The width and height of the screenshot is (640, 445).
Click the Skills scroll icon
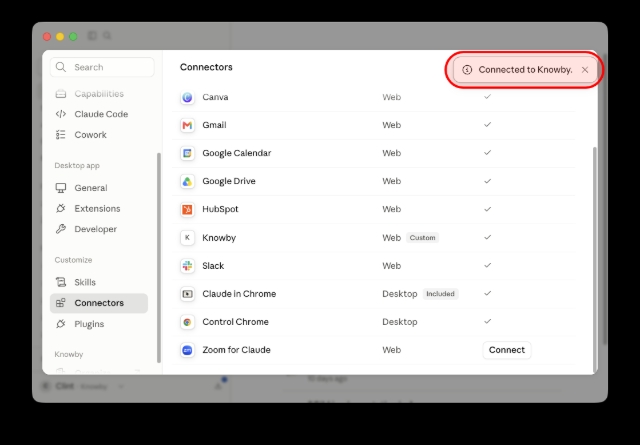(x=61, y=282)
